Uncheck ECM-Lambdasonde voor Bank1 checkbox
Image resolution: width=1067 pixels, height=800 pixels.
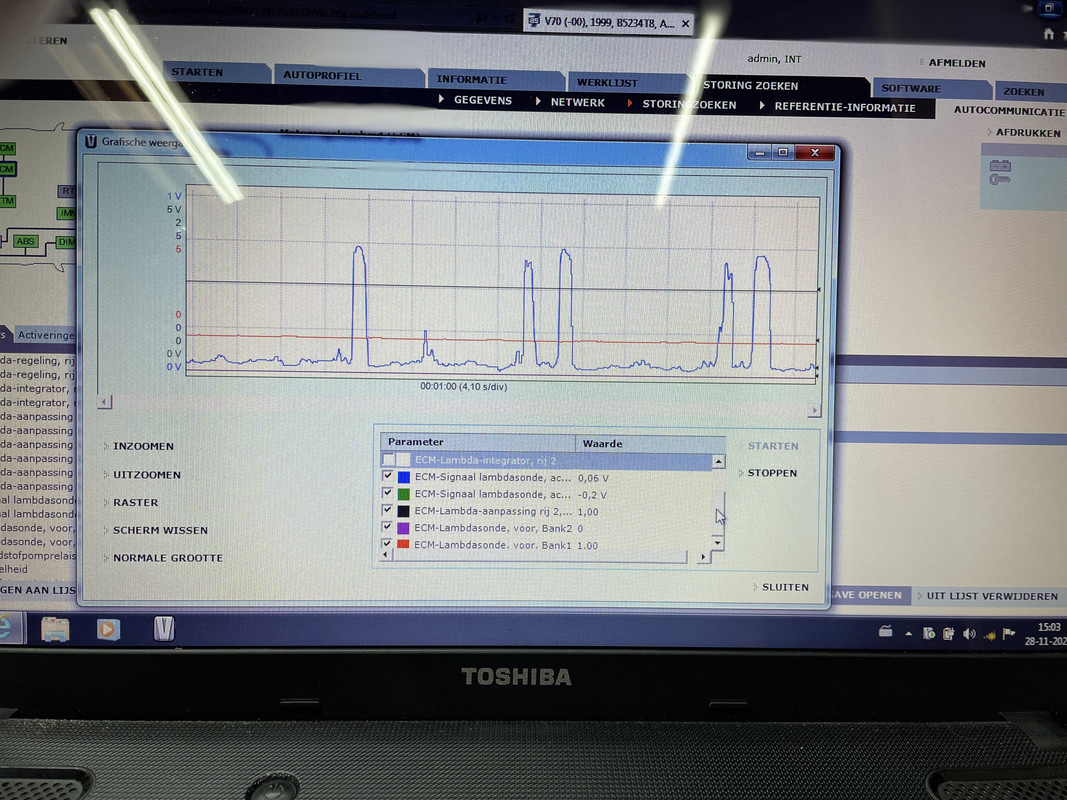(388, 544)
